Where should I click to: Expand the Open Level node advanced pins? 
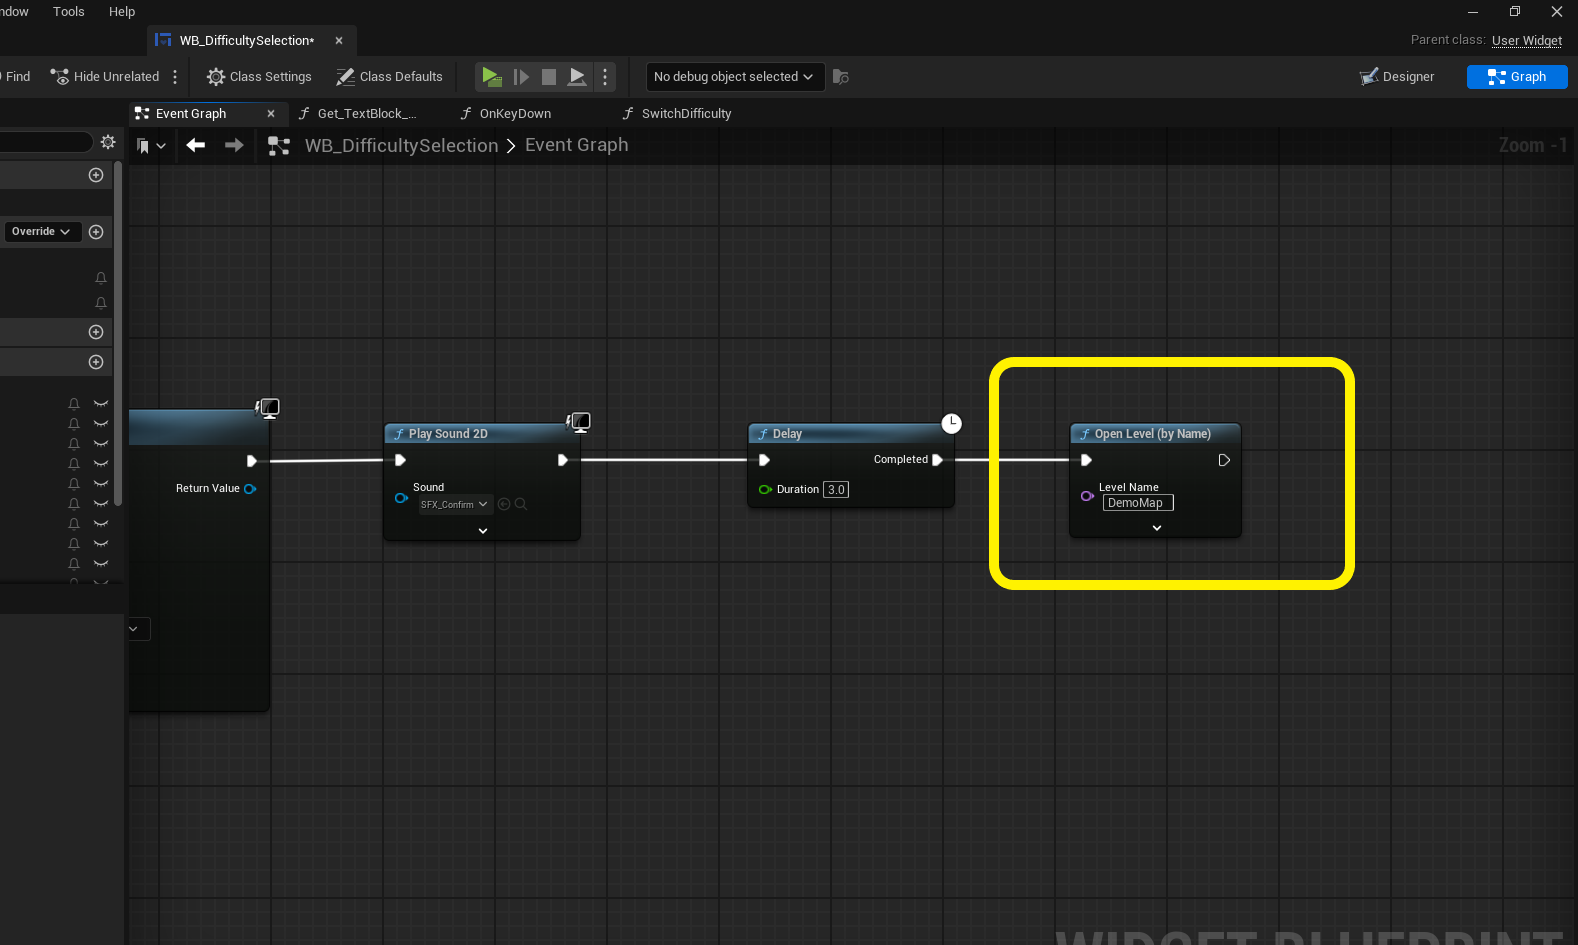tap(1157, 528)
